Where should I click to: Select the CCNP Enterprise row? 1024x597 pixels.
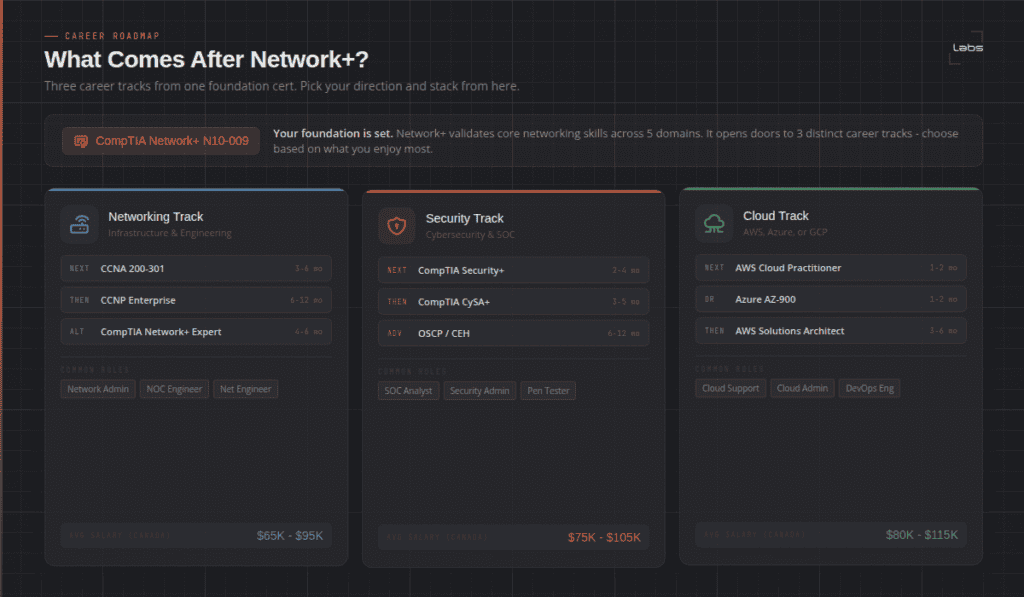coord(196,300)
